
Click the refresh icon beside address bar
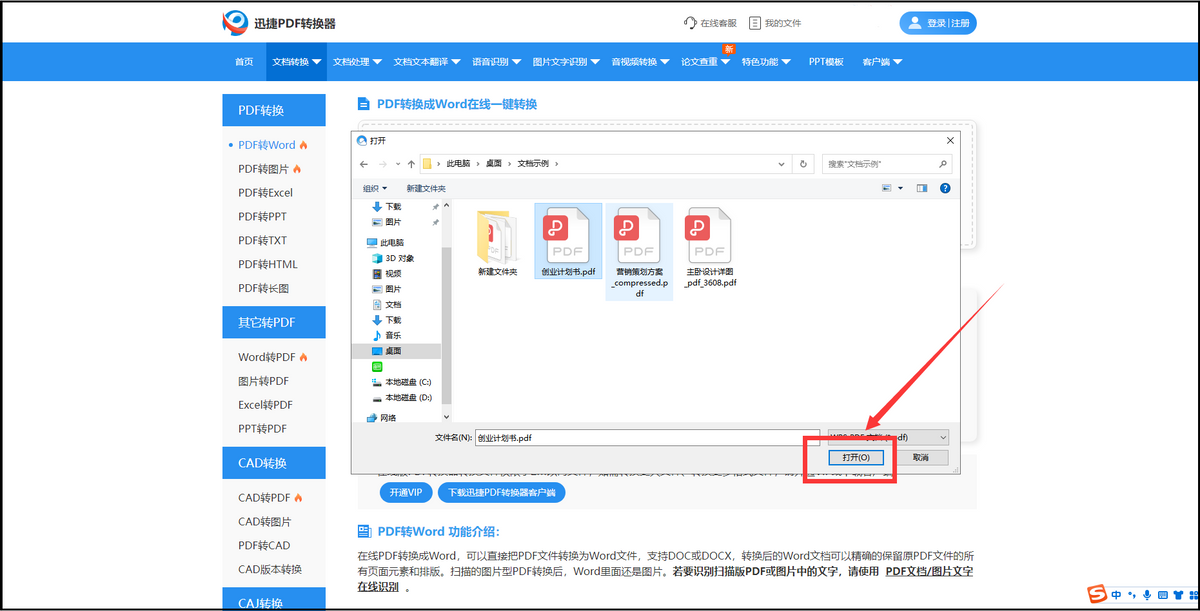click(x=803, y=163)
